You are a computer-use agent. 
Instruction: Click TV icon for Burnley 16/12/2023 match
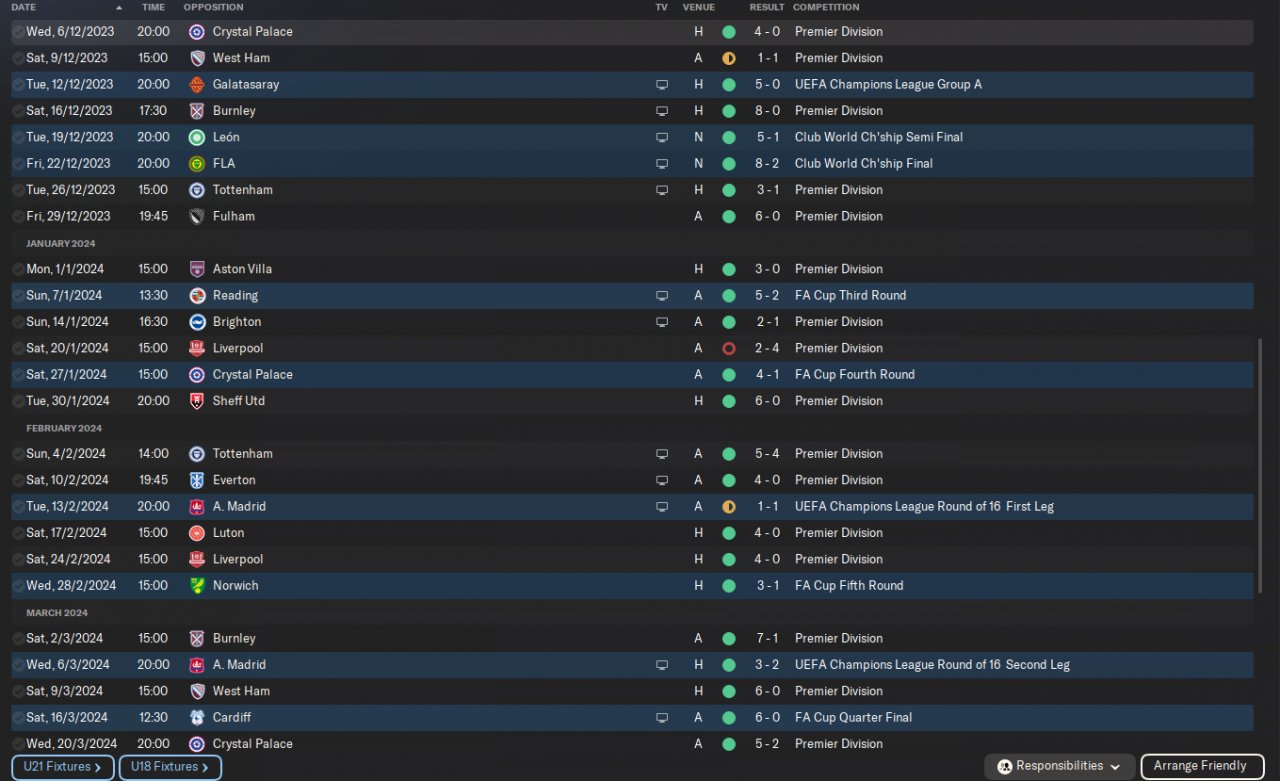[x=661, y=111]
